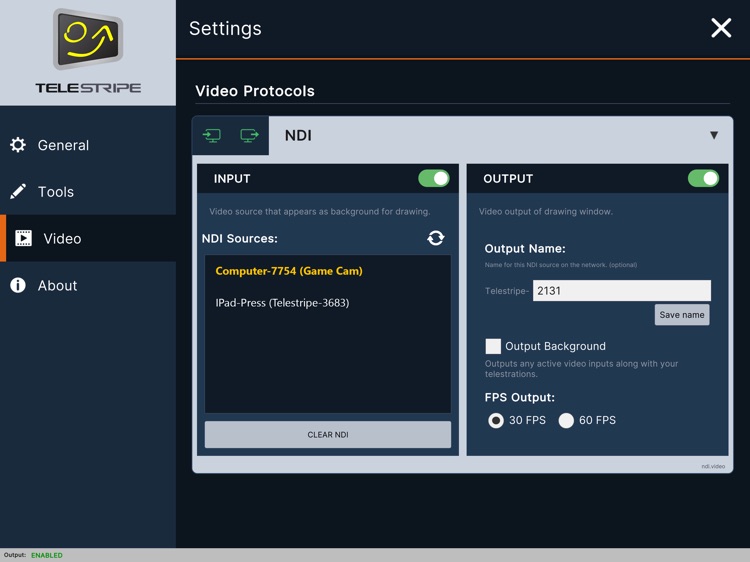Viewport: 750px width, 562px height.
Task: Open the General settings section
Action: point(88,145)
